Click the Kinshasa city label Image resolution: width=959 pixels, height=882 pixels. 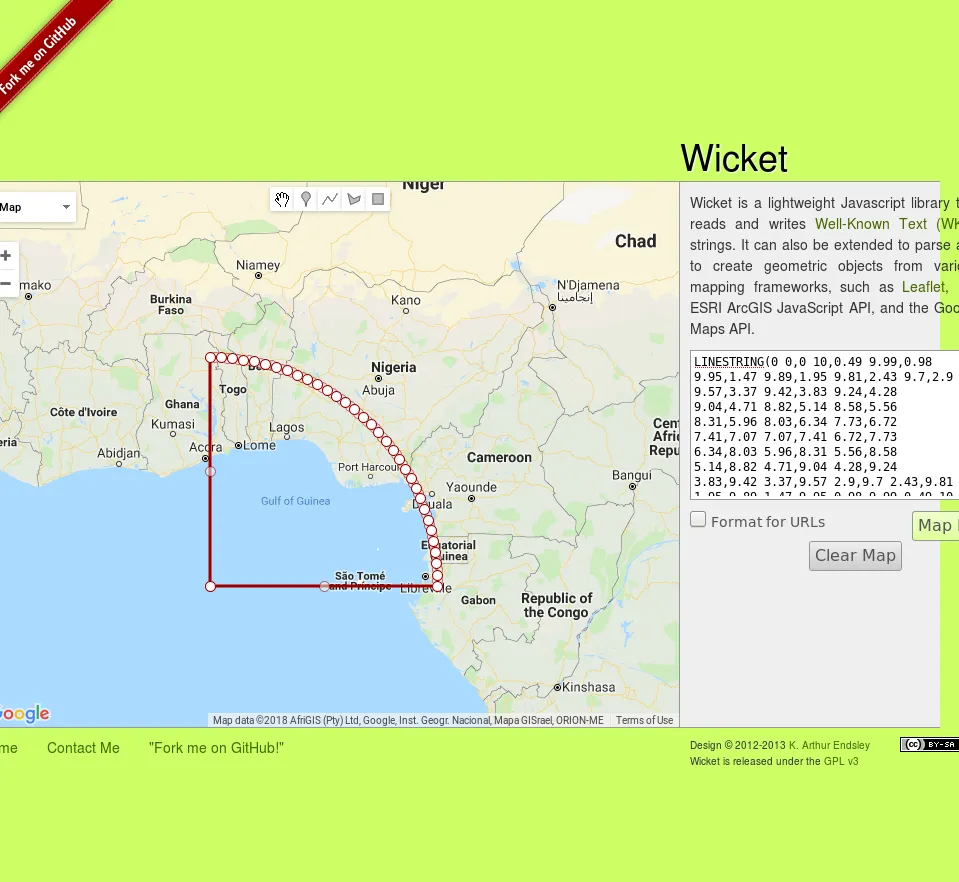click(x=588, y=687)
